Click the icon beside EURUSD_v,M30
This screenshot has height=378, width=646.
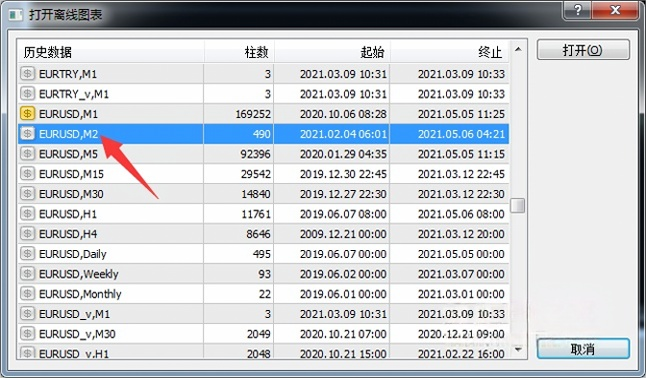tap(28, 334)
